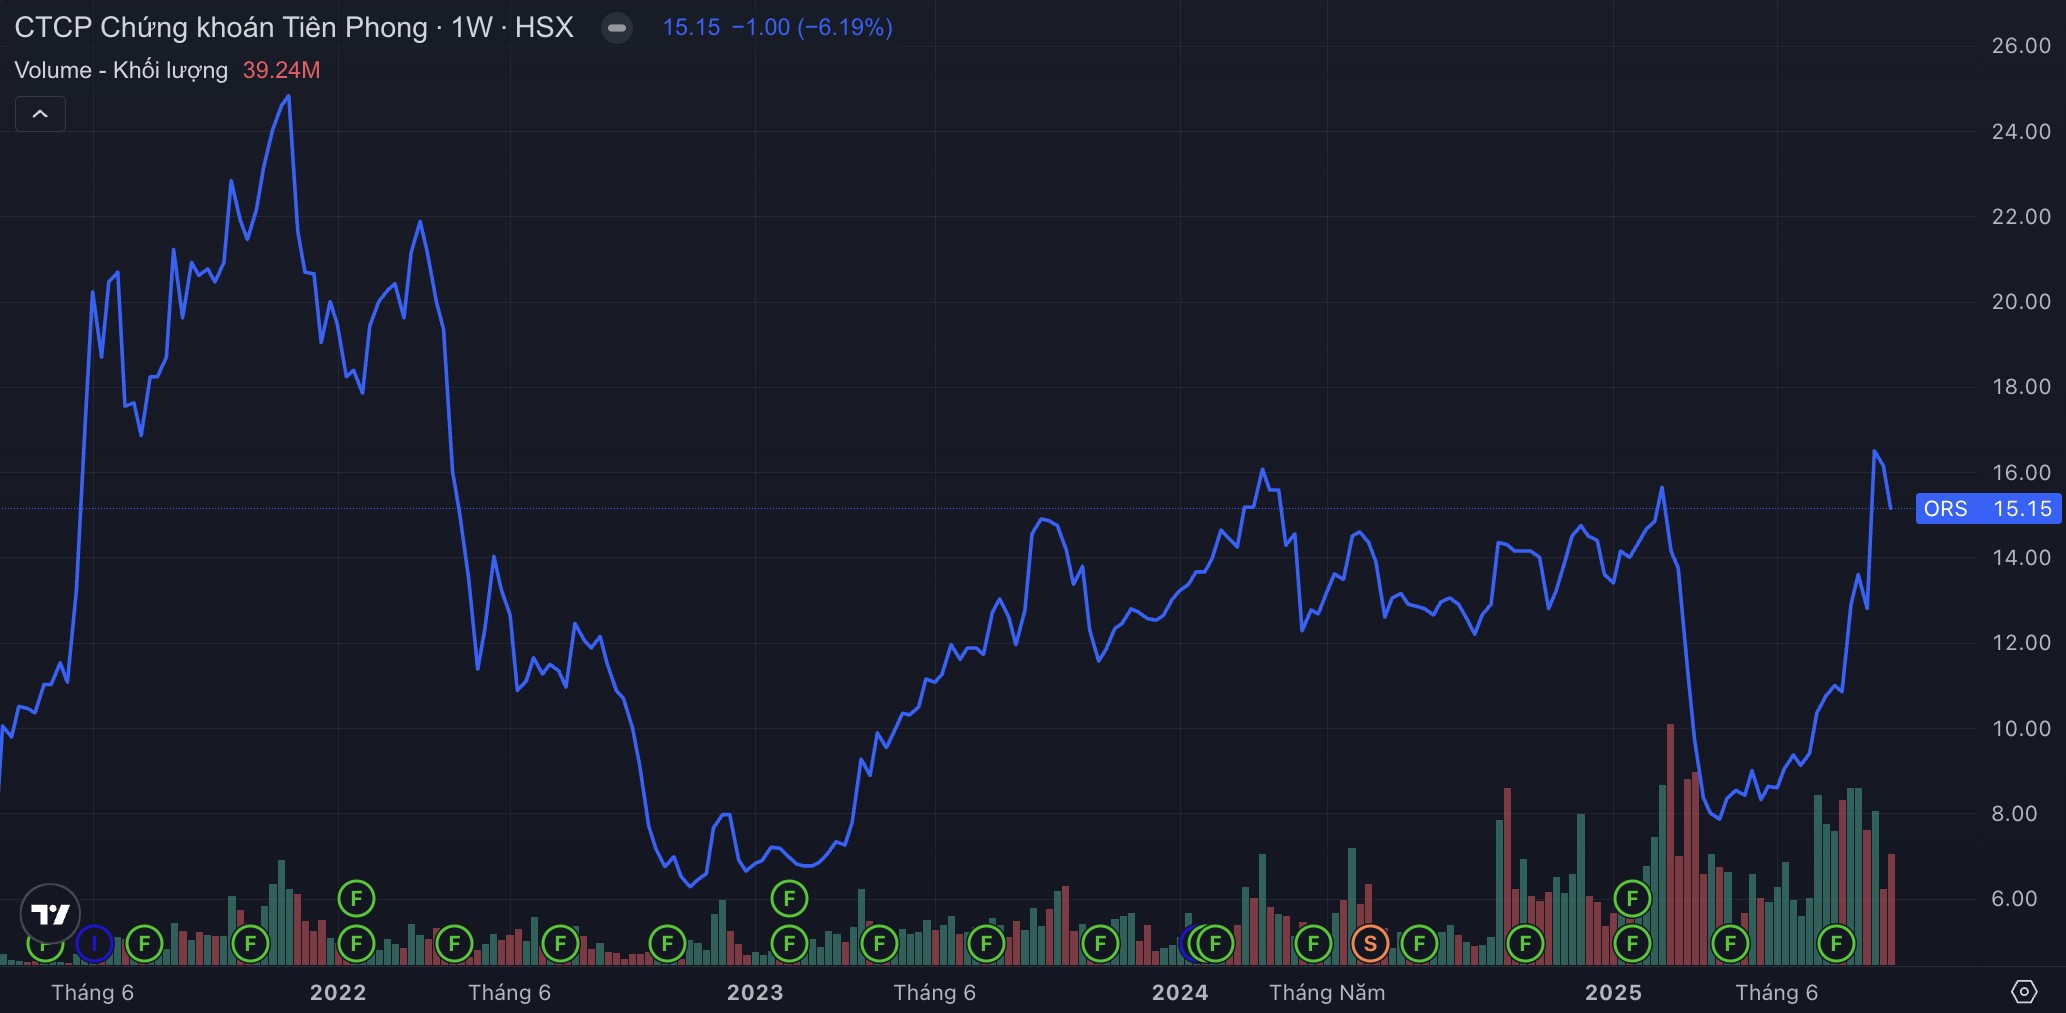Select the Volume - Khối lượng legend
Viewport: 2066px width, 1013px height.
coord(121,70)
